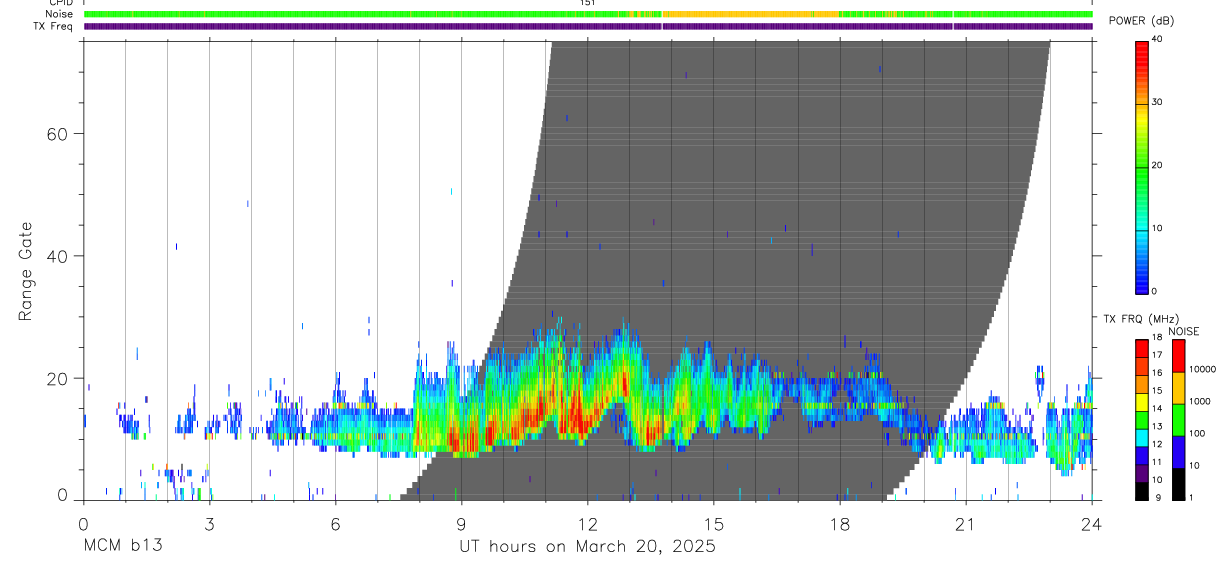Click the 0 tick on the UT hours axis
The height and width of the screenshot is (567, 1228).
tap(83, 523)
